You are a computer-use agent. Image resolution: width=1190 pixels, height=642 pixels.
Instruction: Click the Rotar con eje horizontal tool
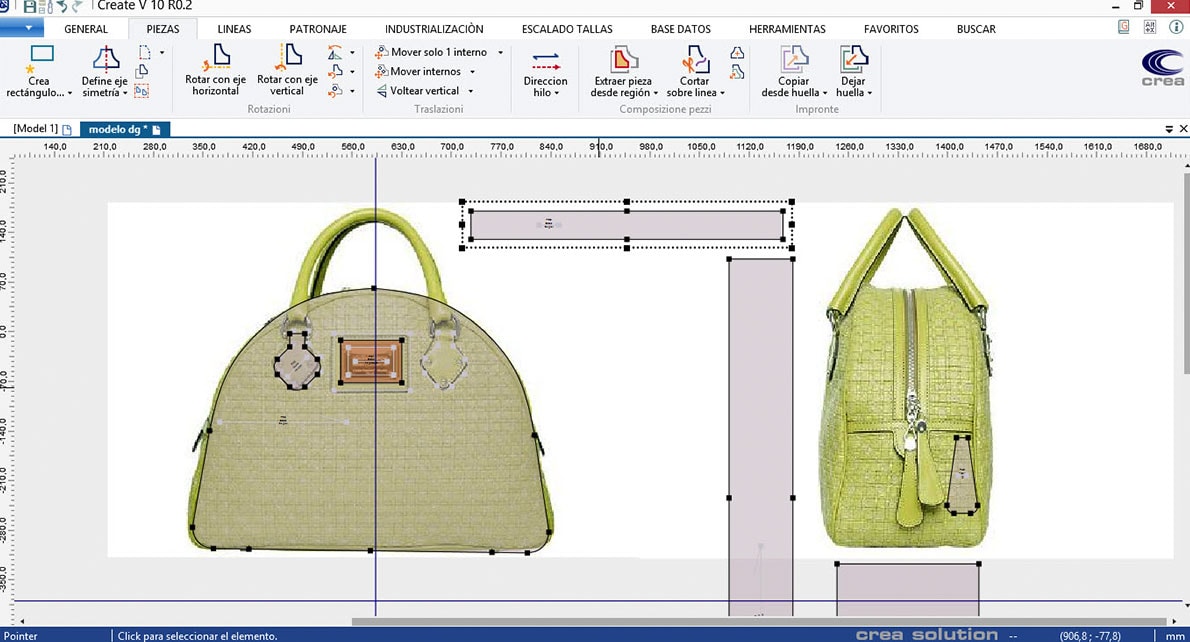(x=215, y=72)
